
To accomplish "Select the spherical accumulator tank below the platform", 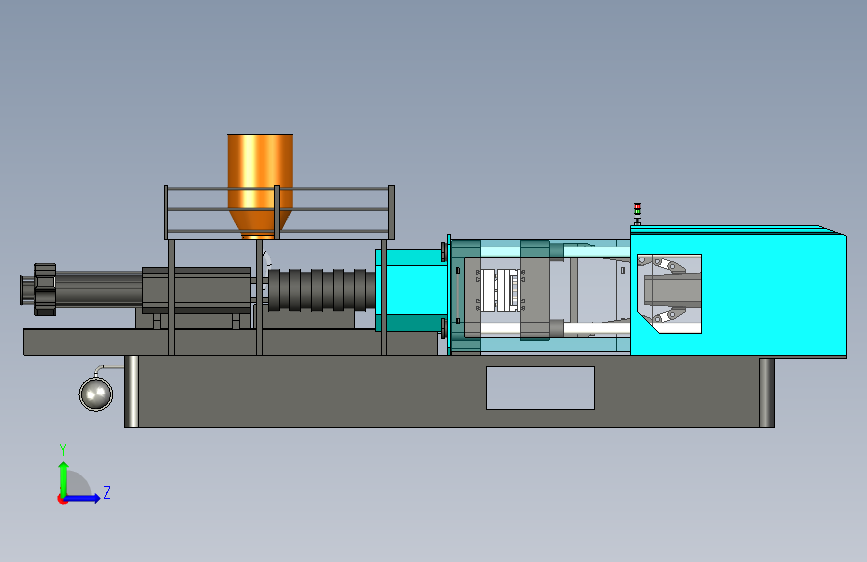I will [96, 393].
